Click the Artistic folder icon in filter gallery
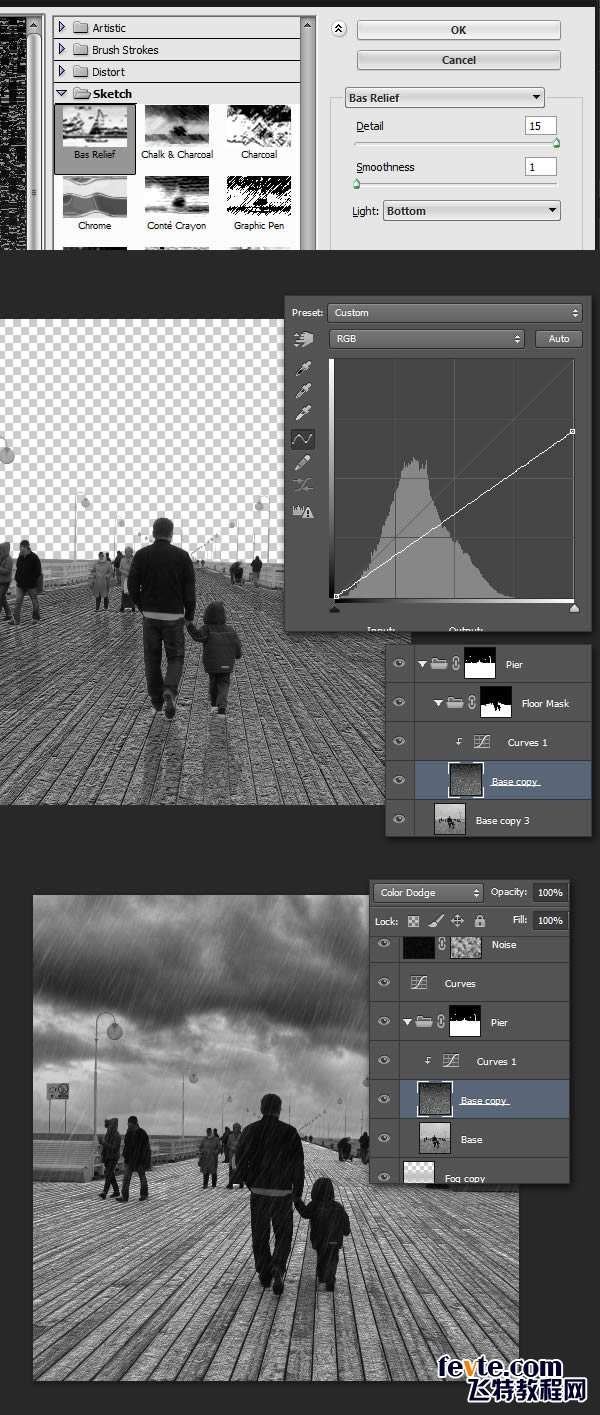The width and height of the screenshot is (600, 1415). click(x=80, y=27)
